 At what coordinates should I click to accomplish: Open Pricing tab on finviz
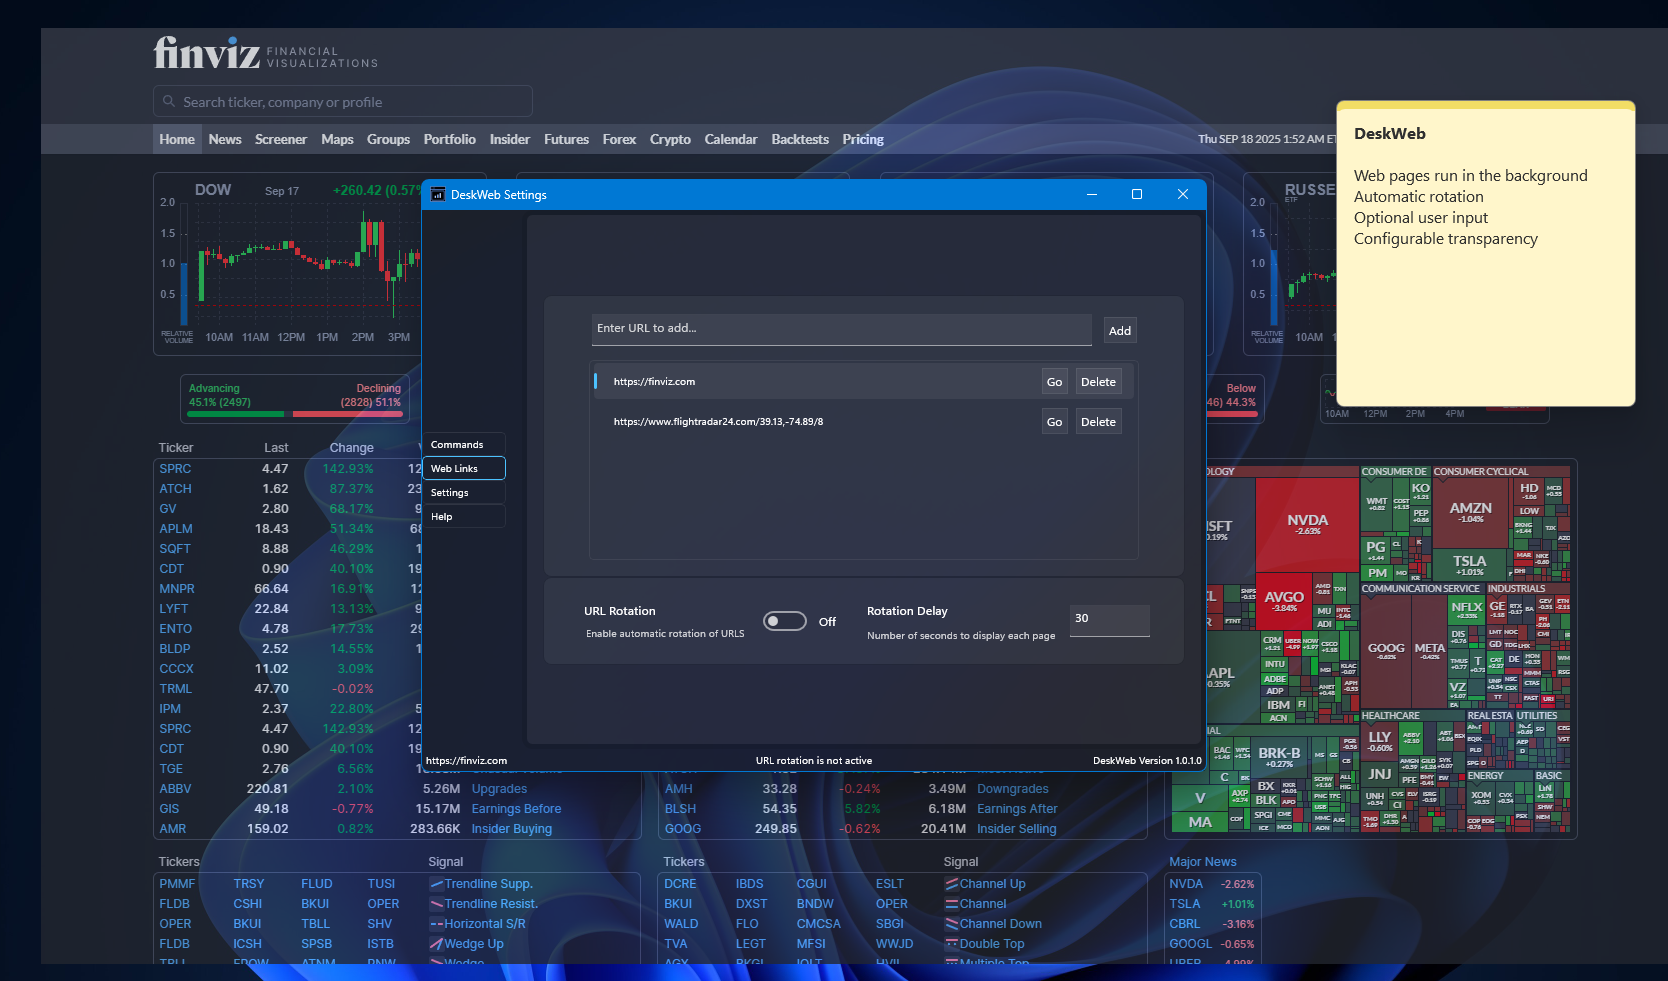(x=863, y=140)
